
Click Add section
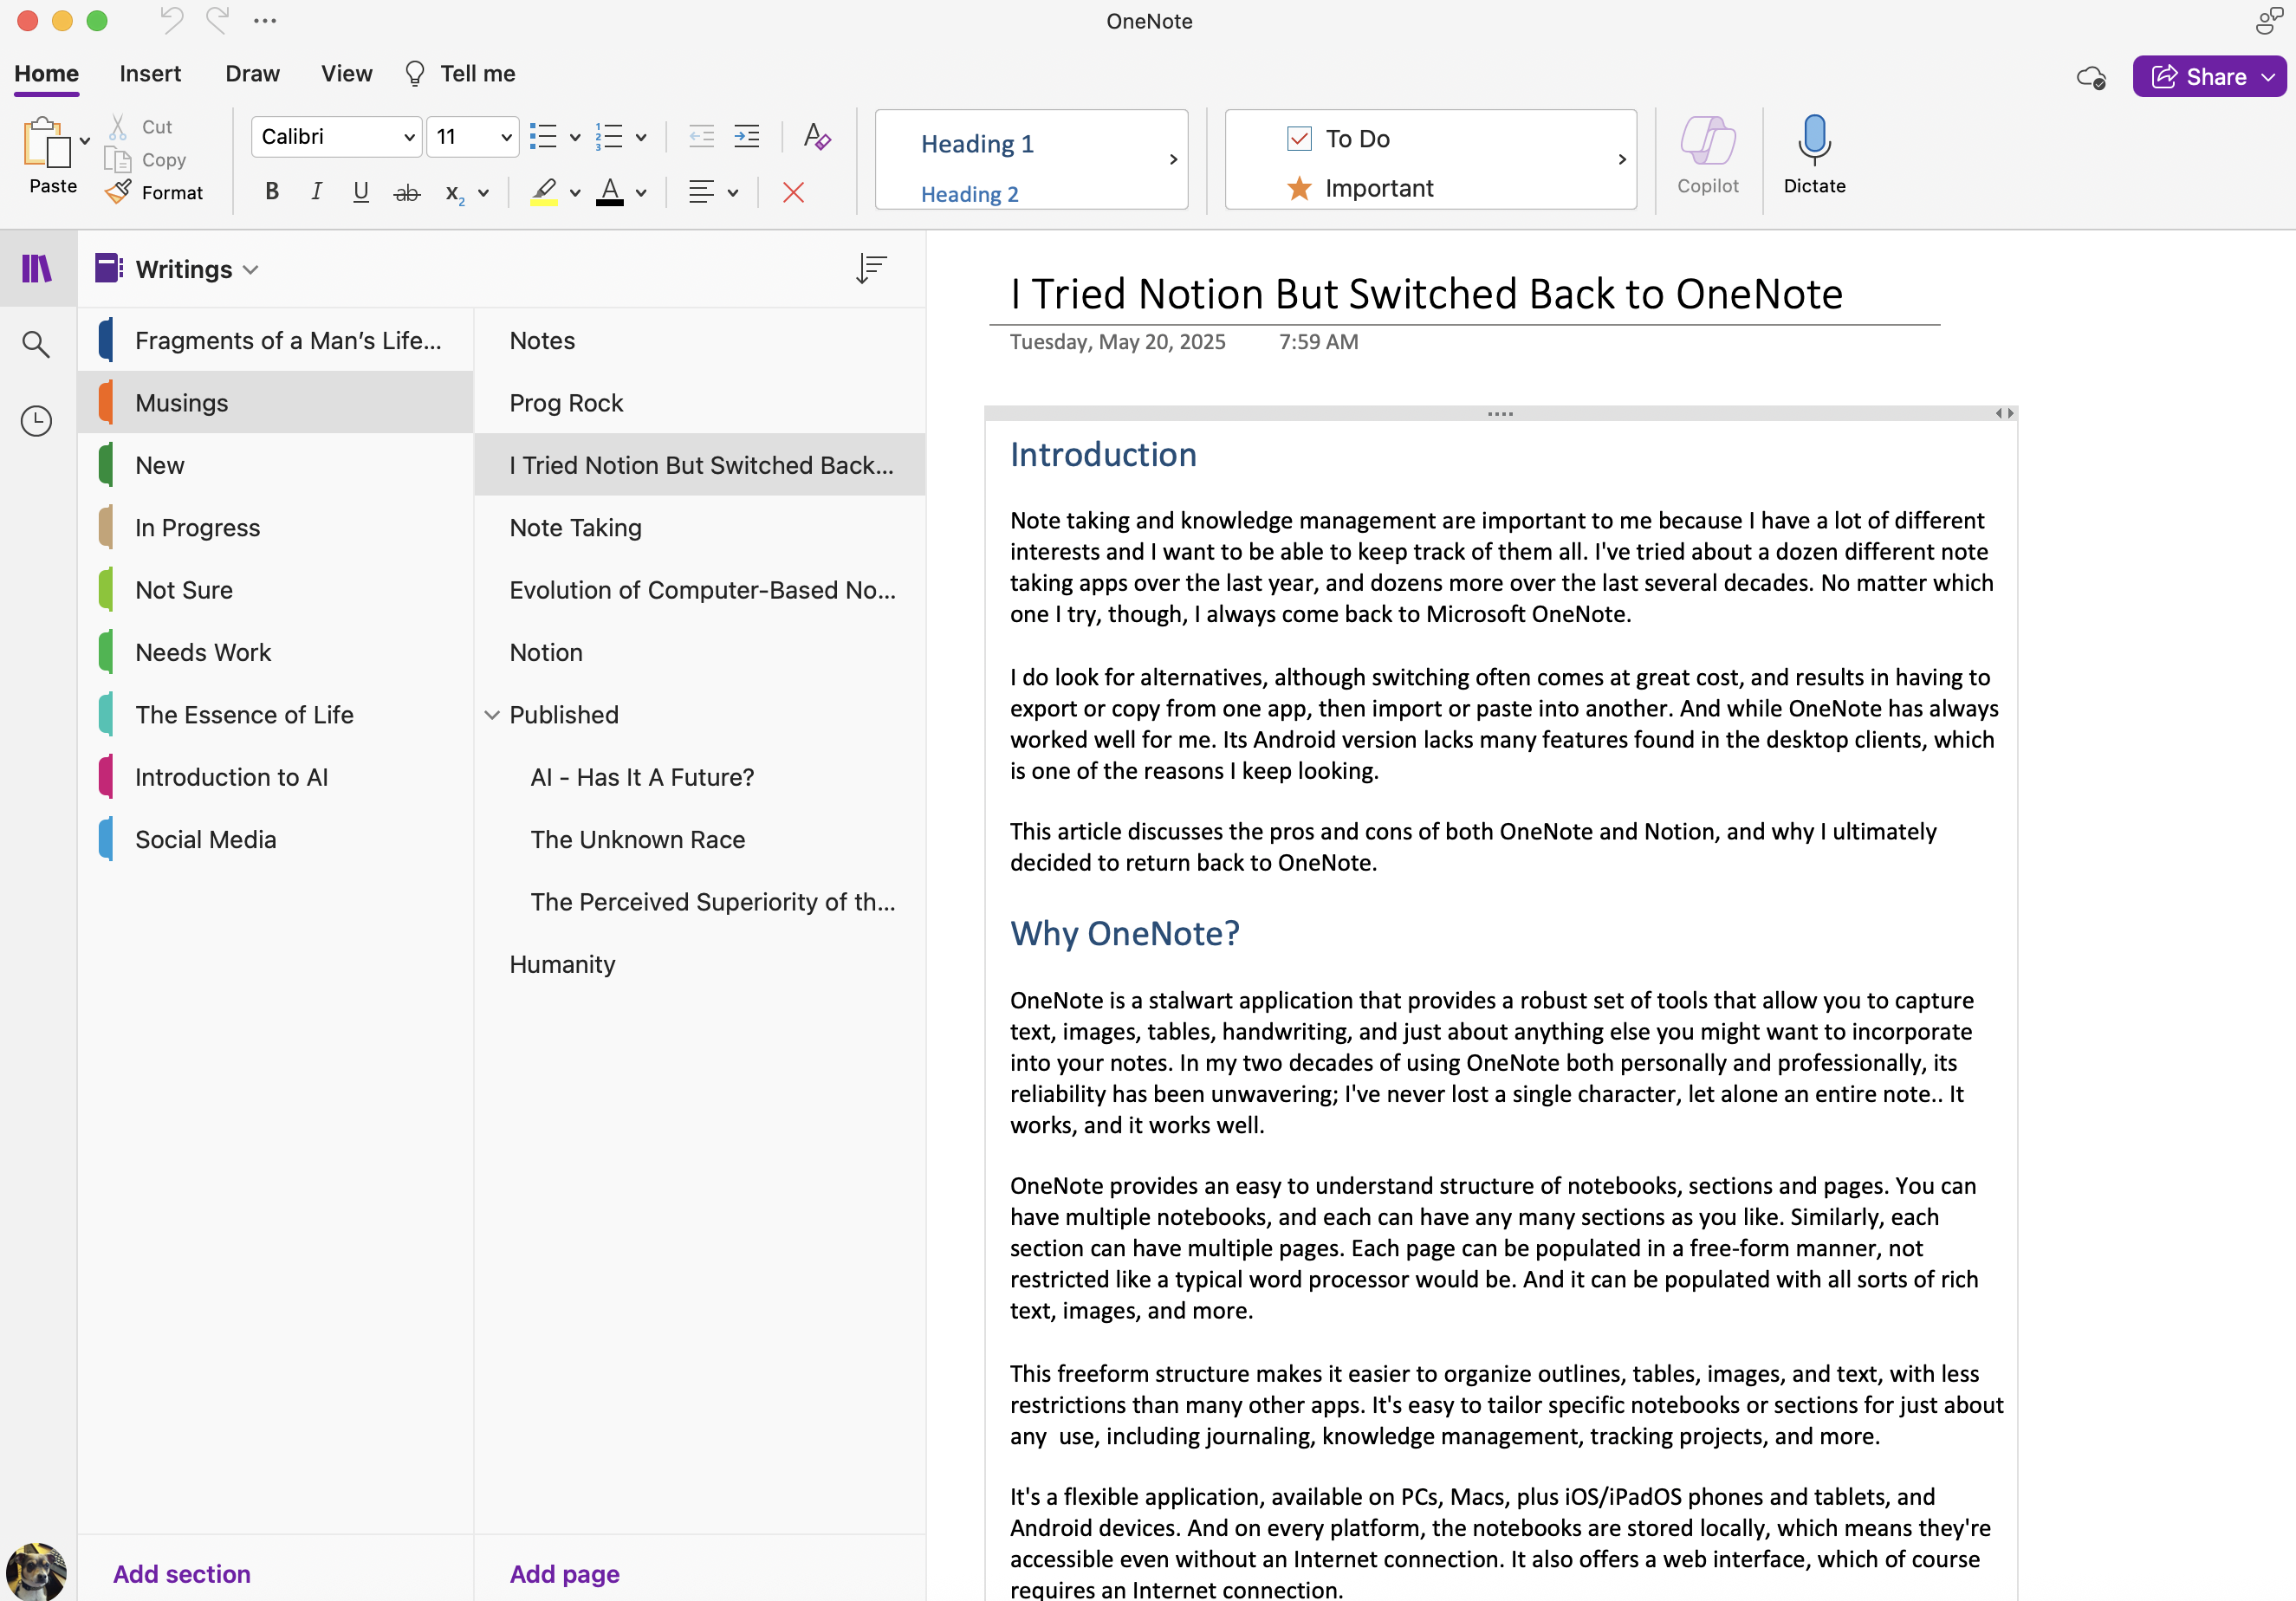click(x=181, y=1574)
